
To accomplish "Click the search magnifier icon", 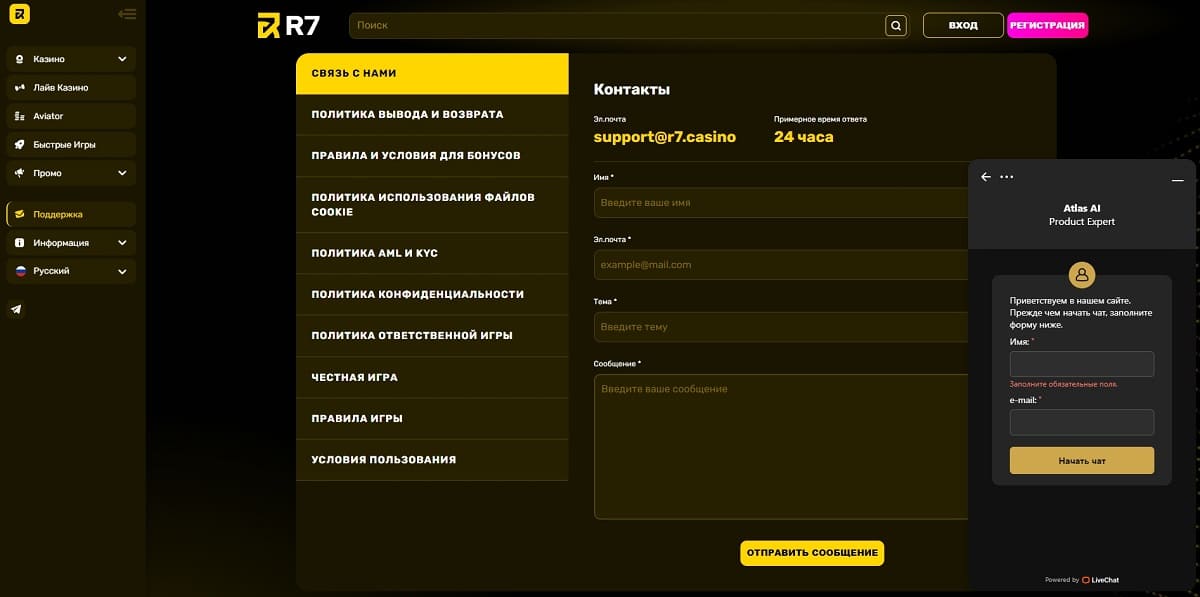I will pyautogui.click(x=896, y=25).
